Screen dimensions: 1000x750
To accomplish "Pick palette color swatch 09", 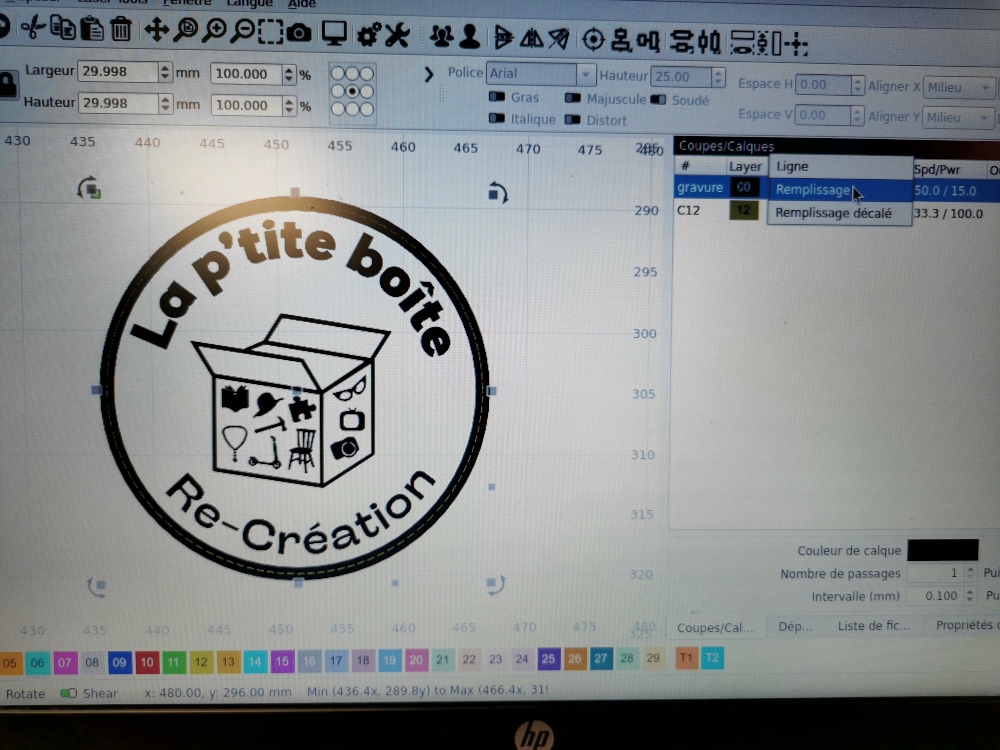I will [x=119, y=661].
